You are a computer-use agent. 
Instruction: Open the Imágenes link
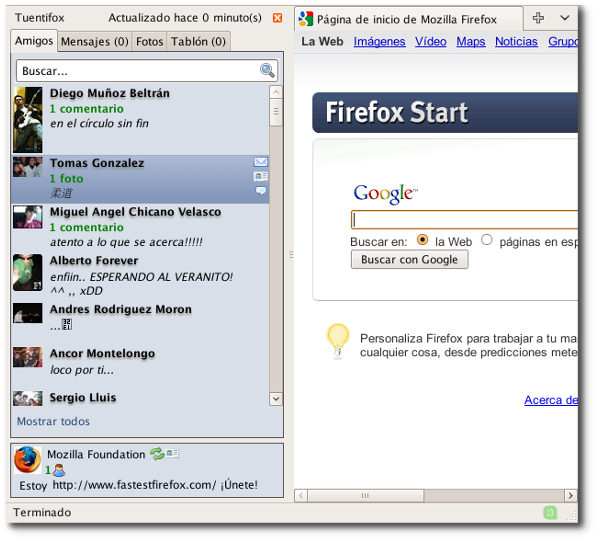point(379,41)
